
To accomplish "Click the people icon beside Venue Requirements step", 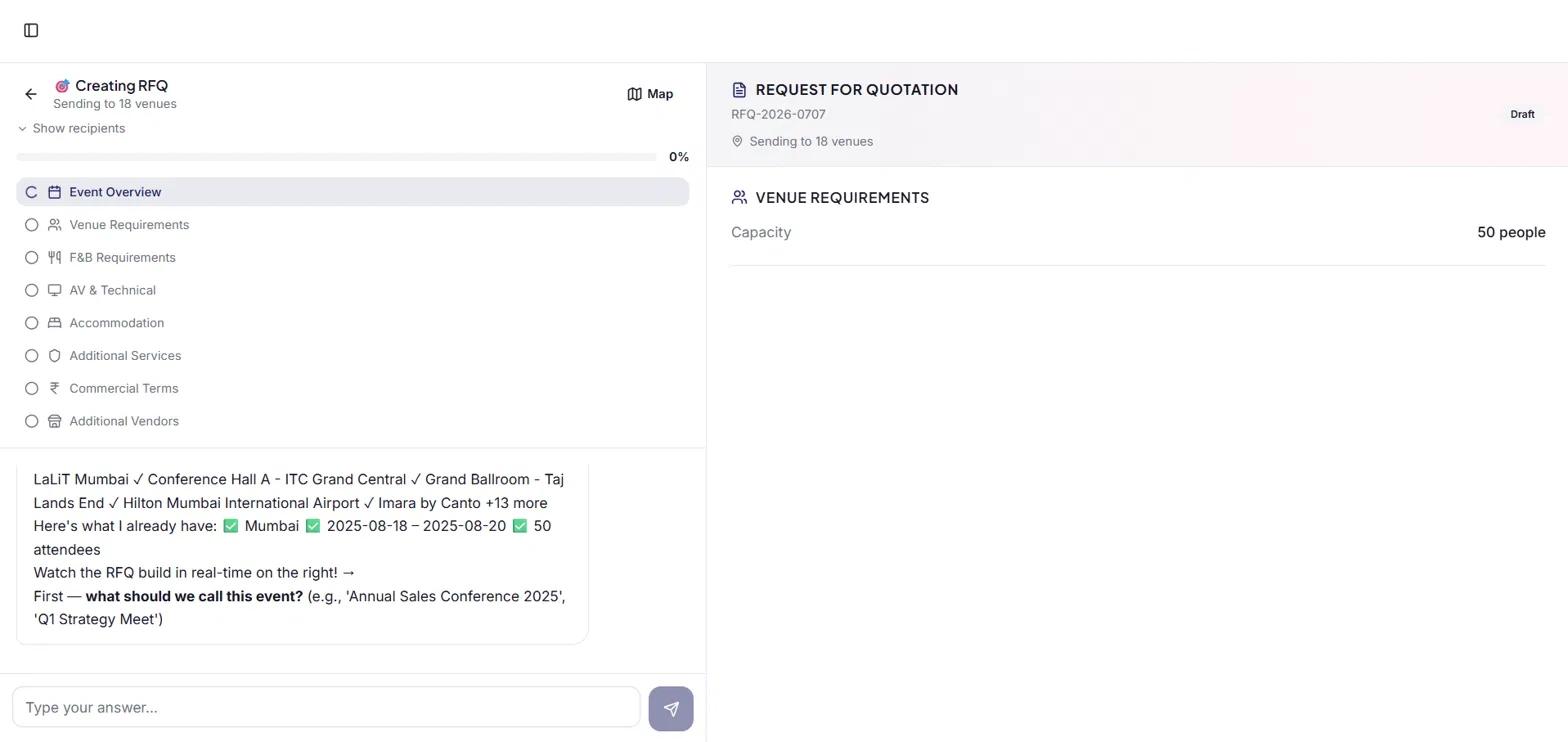I will tap(55, 225).
